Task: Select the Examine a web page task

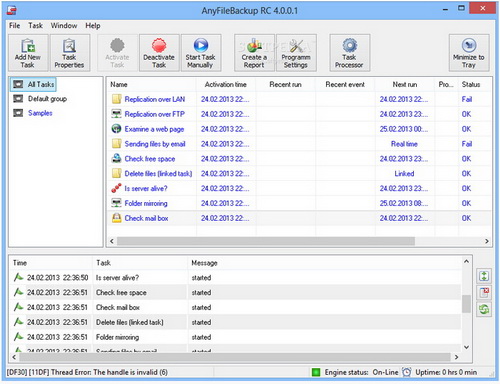Action: (x=154, y=129)
